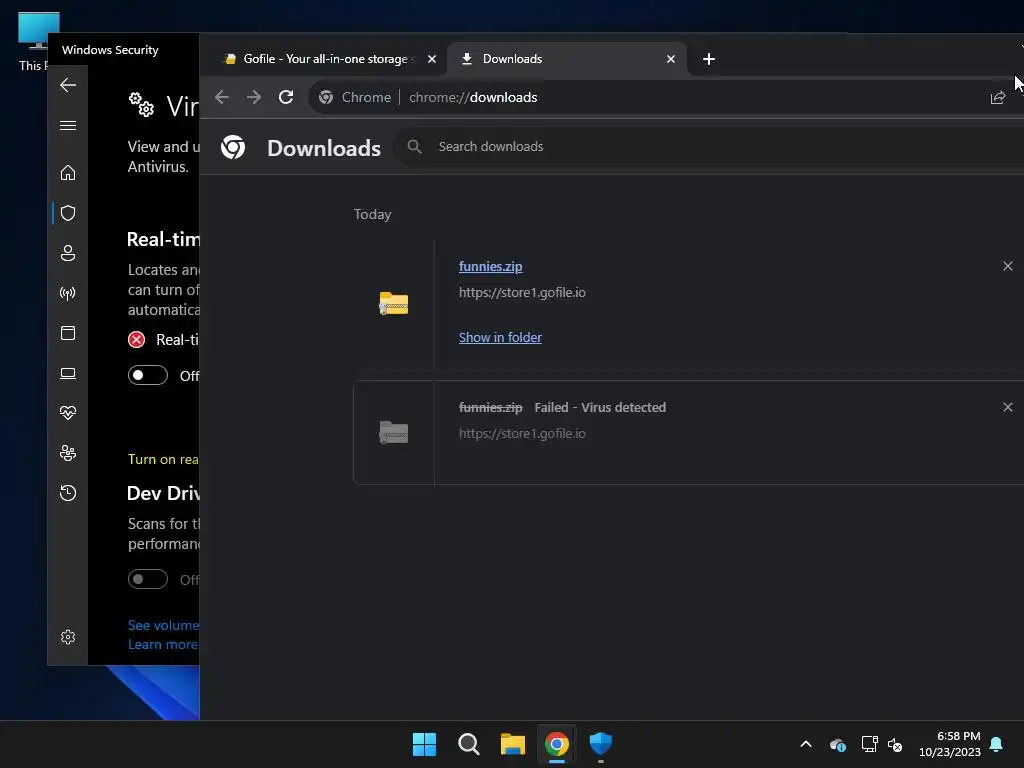Image resolution: width=1024 pixels, height=768 pixels.
Task: Click the search magnifier in downloads search
Action: tap(415, 146)
